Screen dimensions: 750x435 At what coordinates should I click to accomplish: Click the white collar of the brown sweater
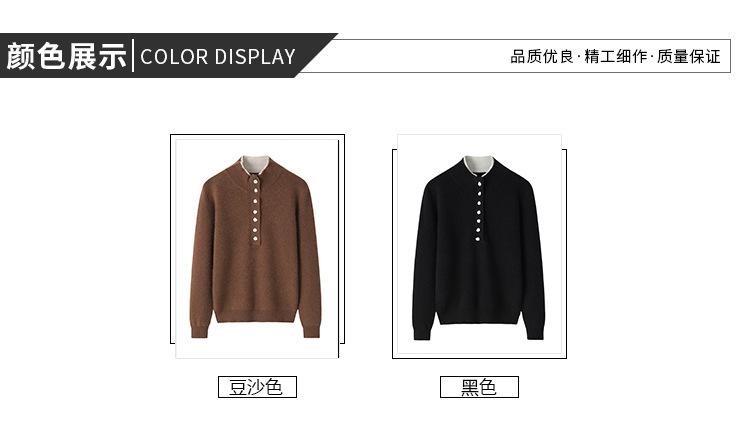click(x=255, y=164)
